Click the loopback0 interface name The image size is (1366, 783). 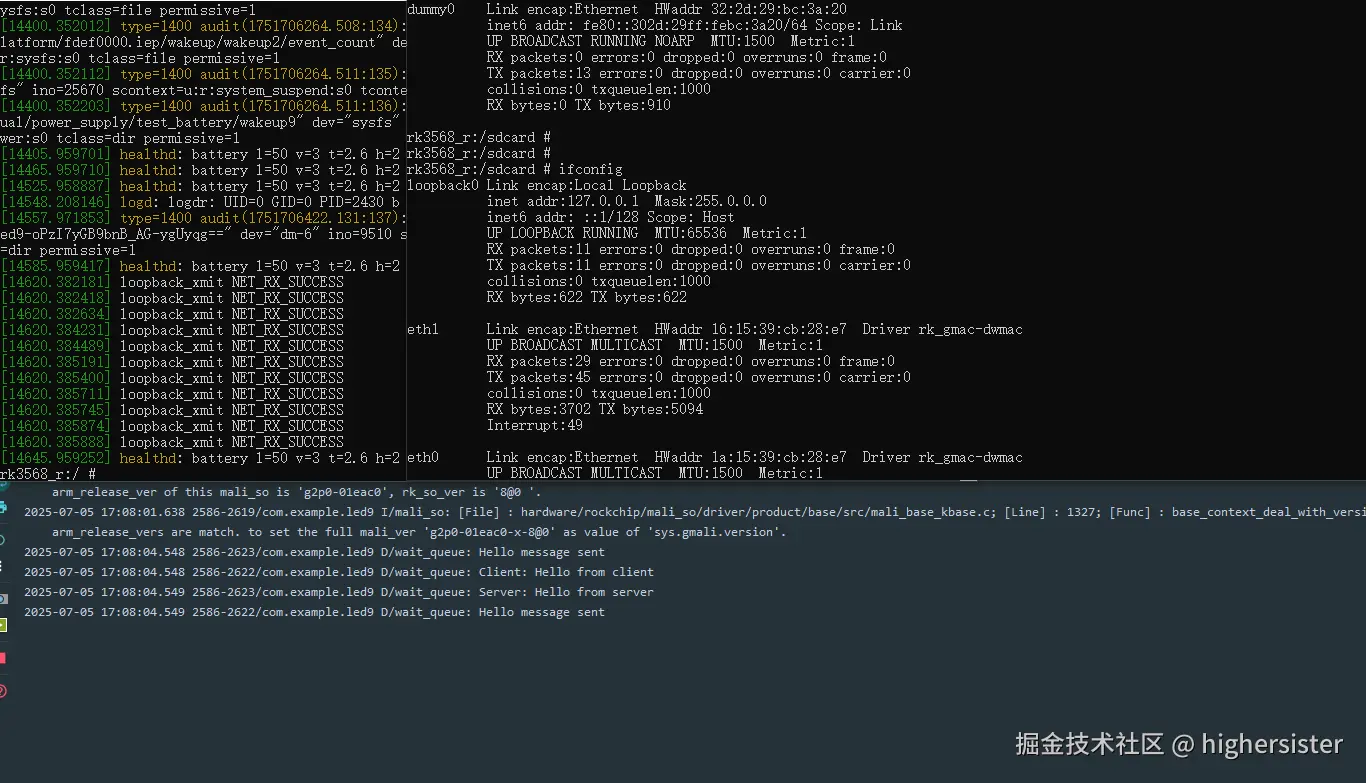(443, 185)
